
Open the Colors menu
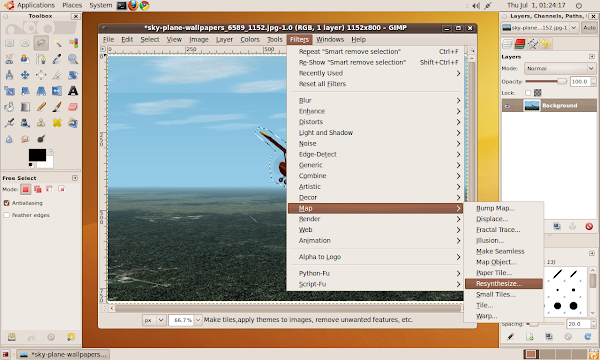tap(250, 39)
